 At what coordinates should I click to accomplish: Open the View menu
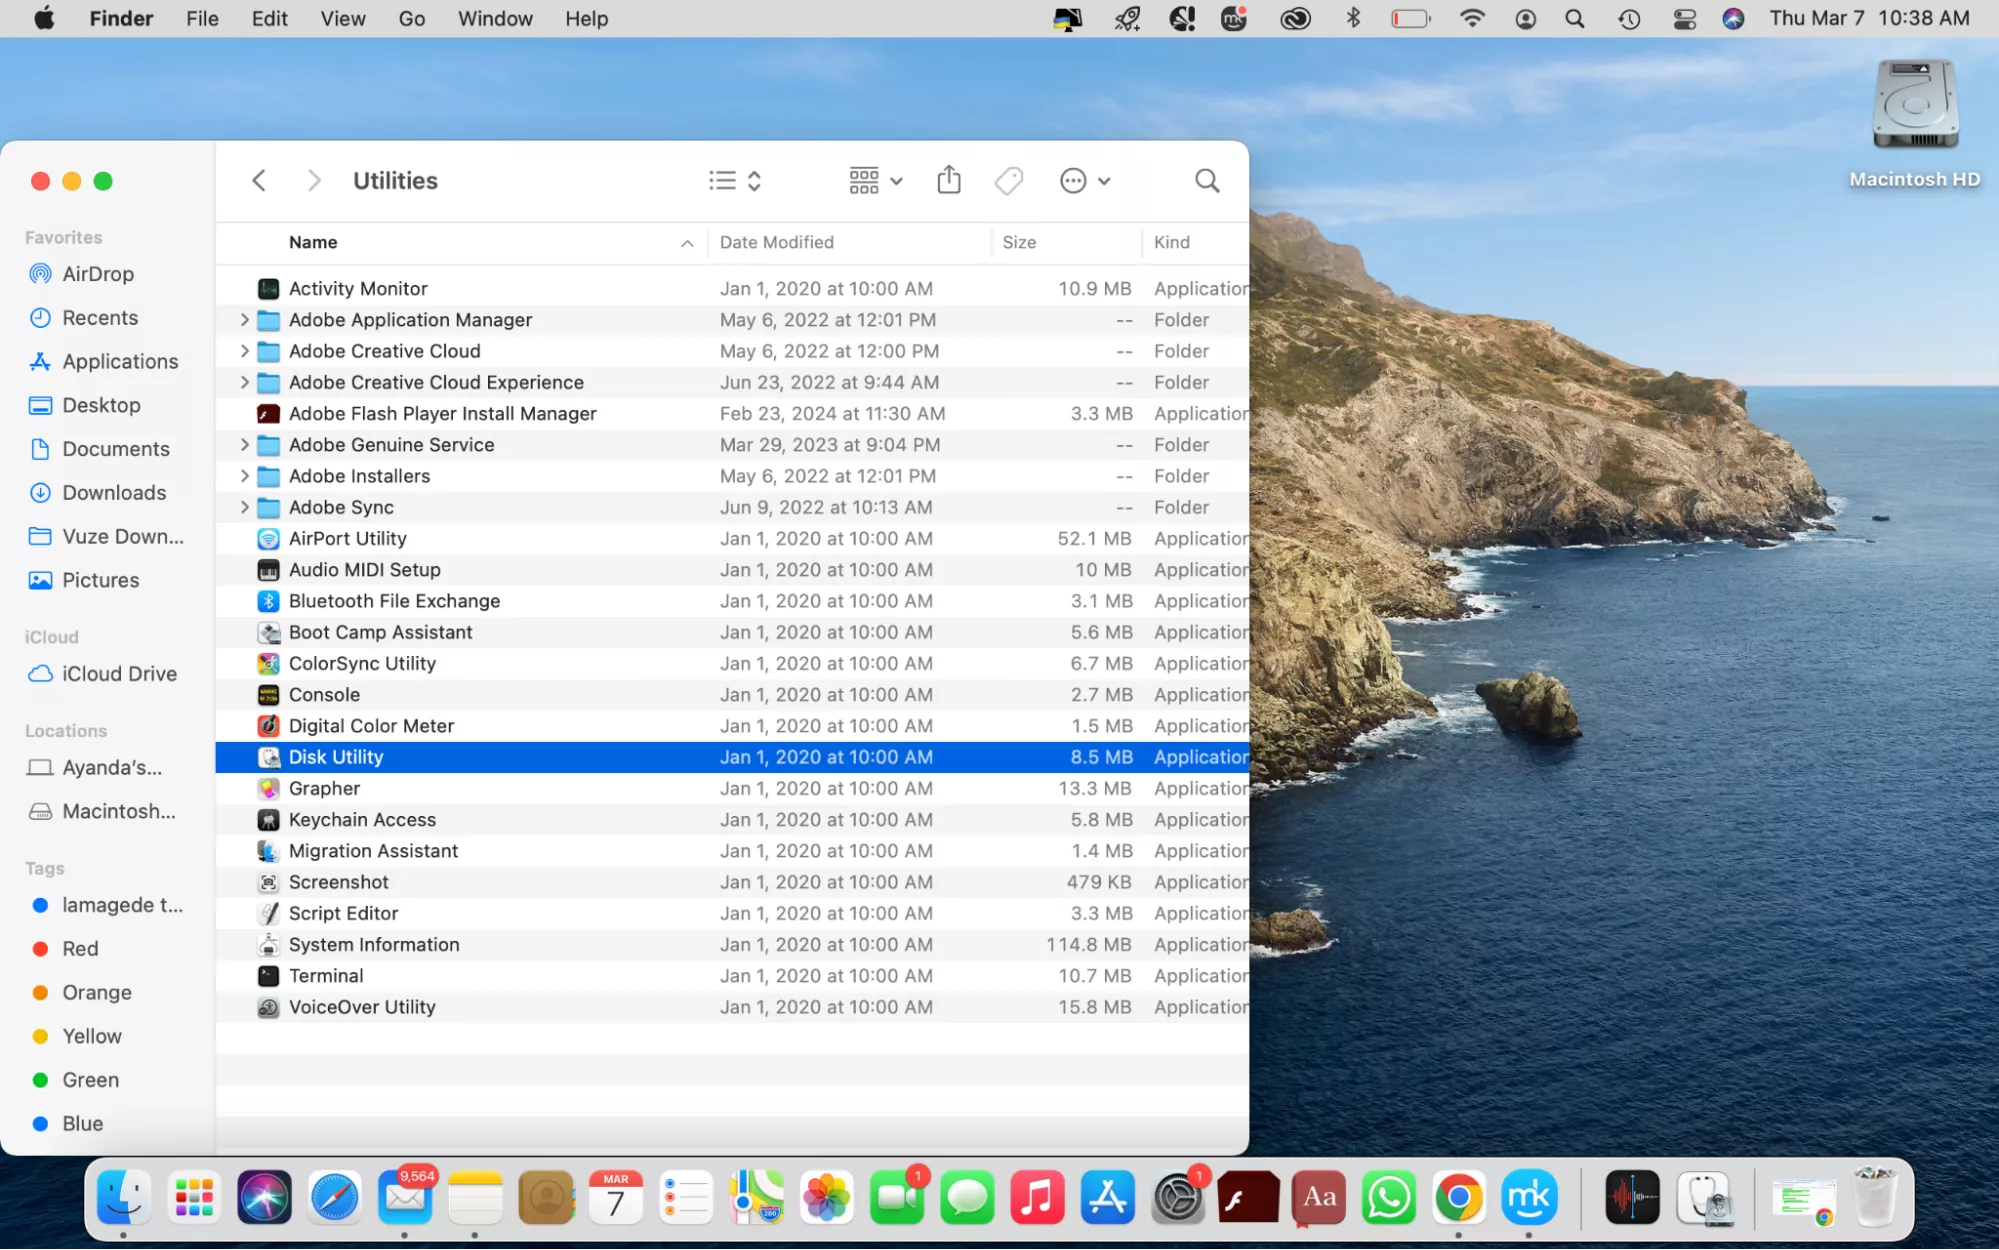click(342, 18)
